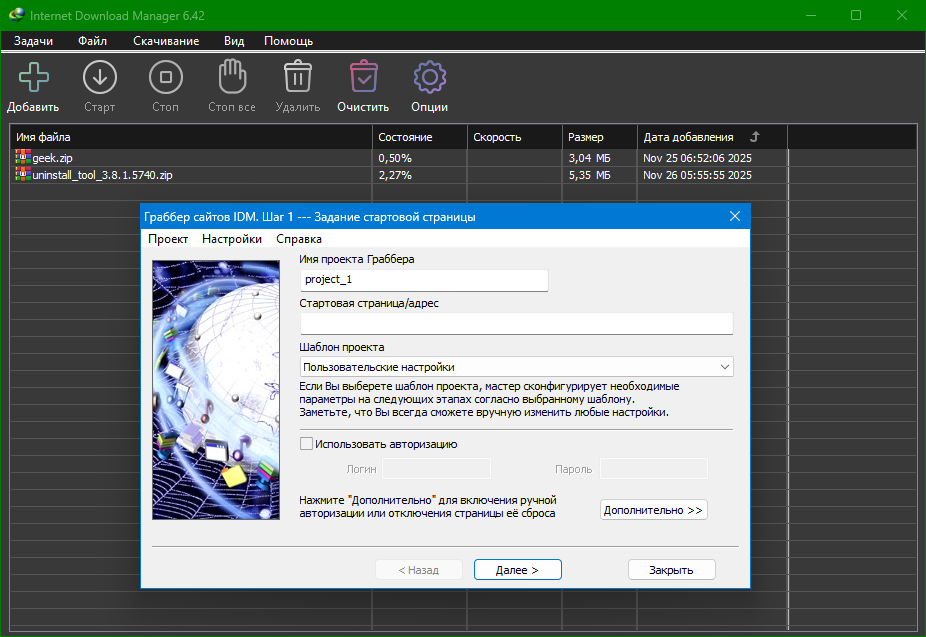Image resolution: width=926 pixels, height=637 pixels.
Task: Open the grabber Настройки menu
Action: 232,239
